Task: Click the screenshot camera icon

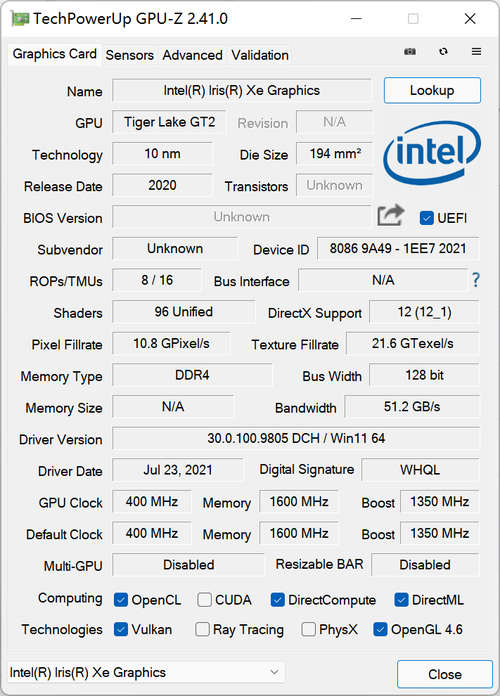Action: click(x=410, y=52)
